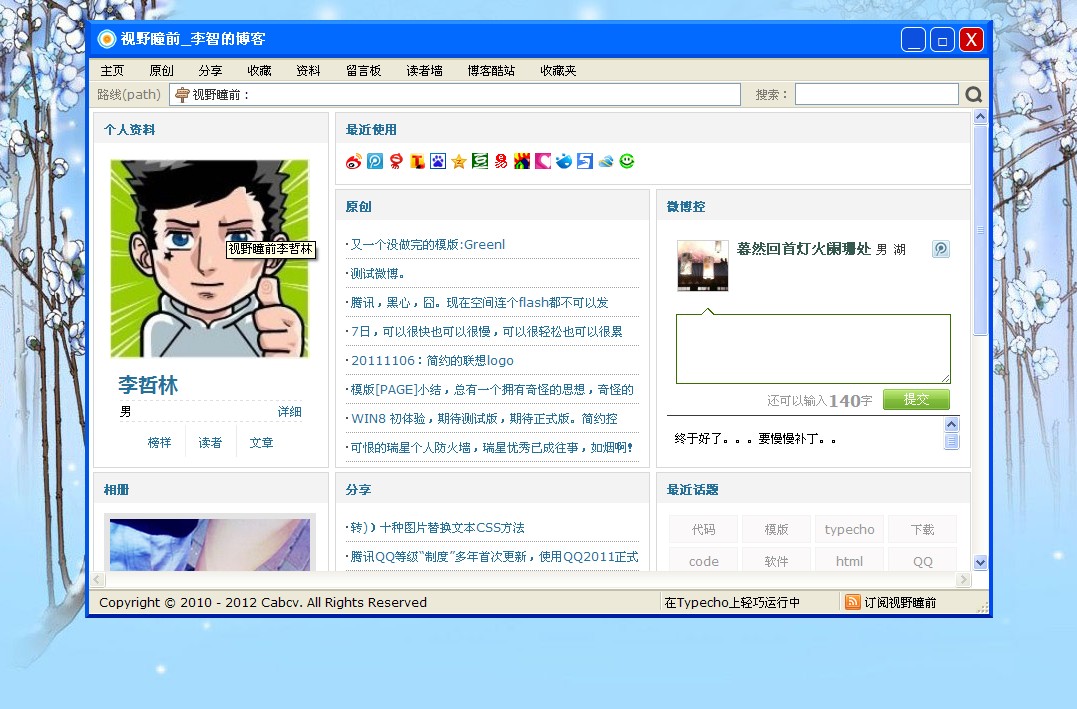
Task: Open the Baidu paw icon shortcut
Action: coord(438,160)
